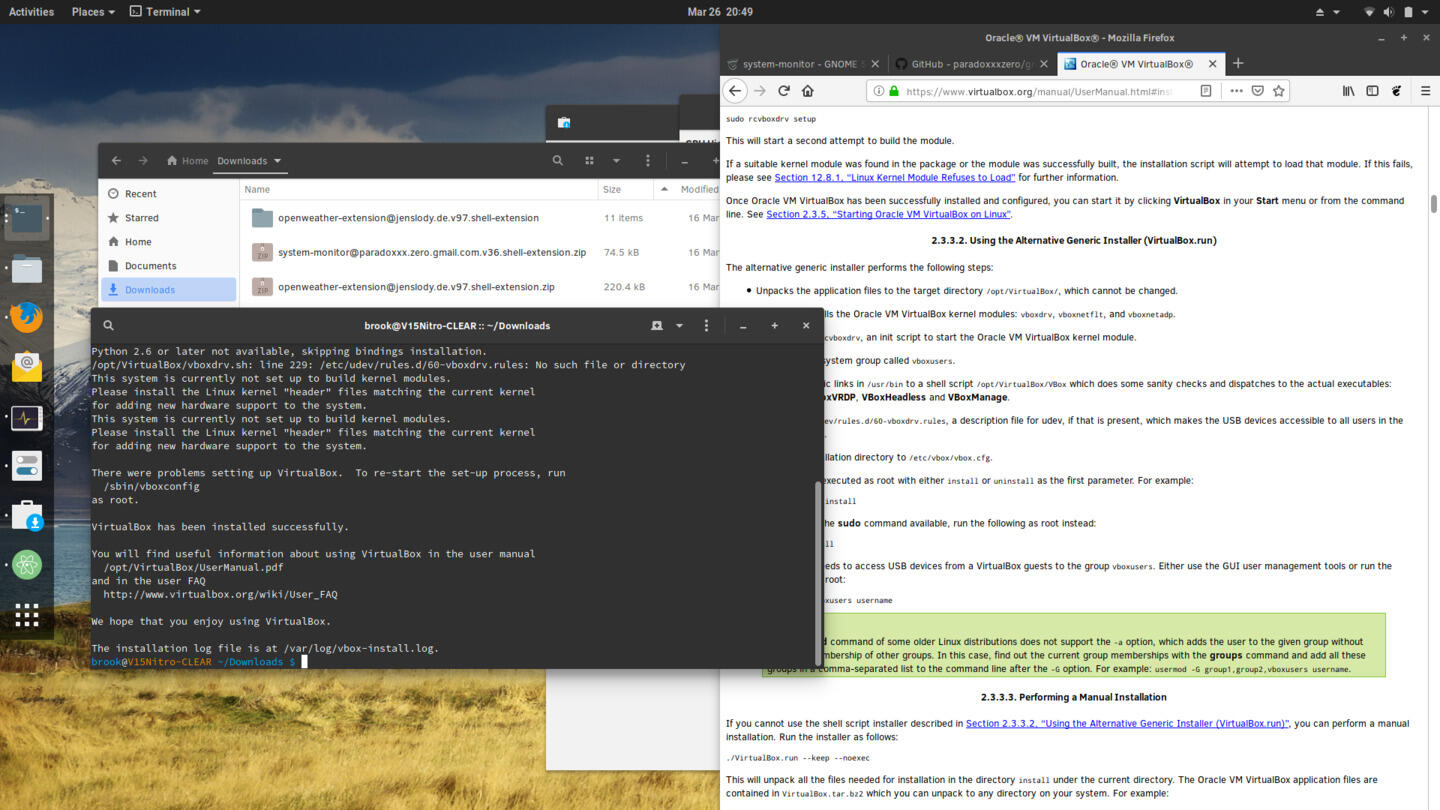Open the Files three-dot menu
The width and height of the screenshot is (1440, 810).
pyautogui.click(x=648, y=160)
